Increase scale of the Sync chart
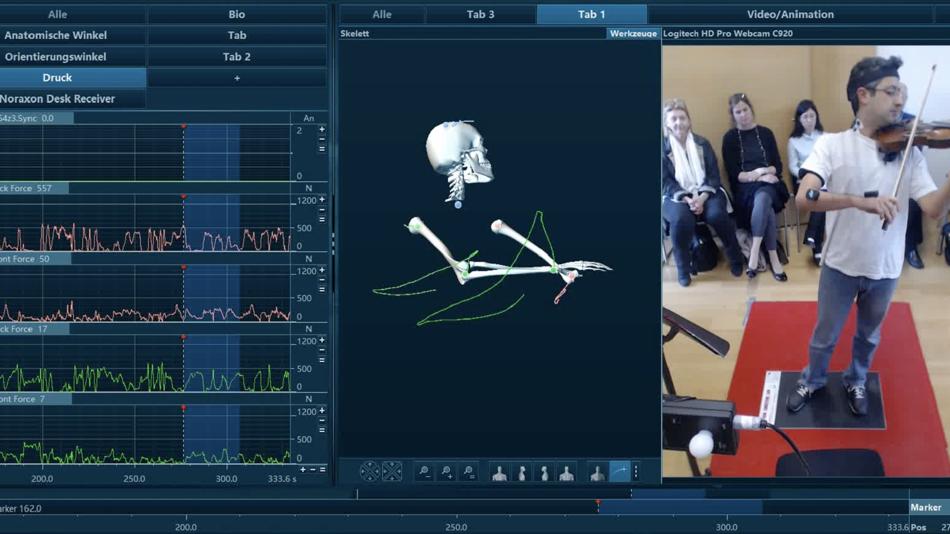950x534 pixels. pos(322,129)
